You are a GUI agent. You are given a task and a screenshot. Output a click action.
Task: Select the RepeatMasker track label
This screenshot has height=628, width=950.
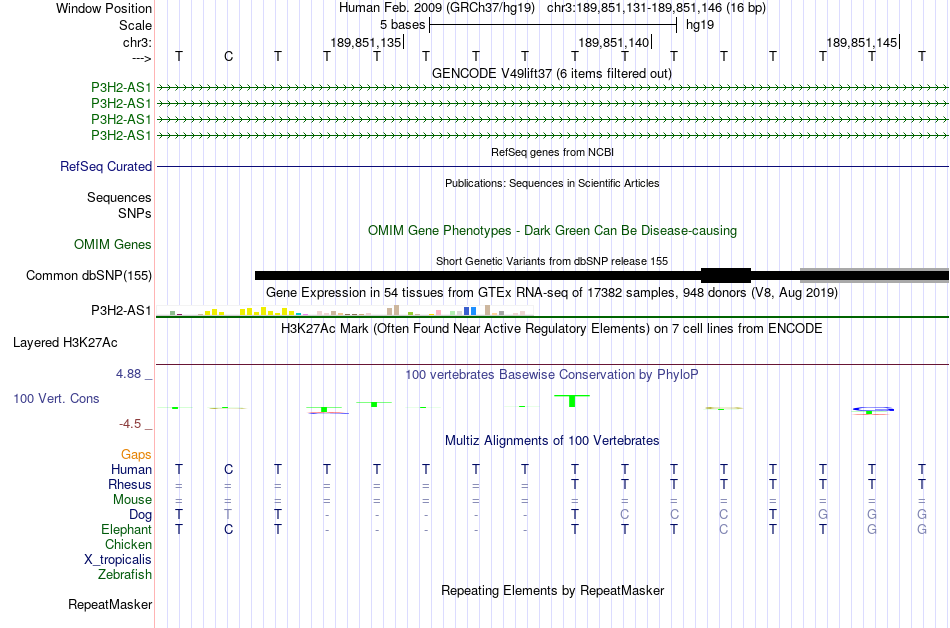[x=110, y=604]
